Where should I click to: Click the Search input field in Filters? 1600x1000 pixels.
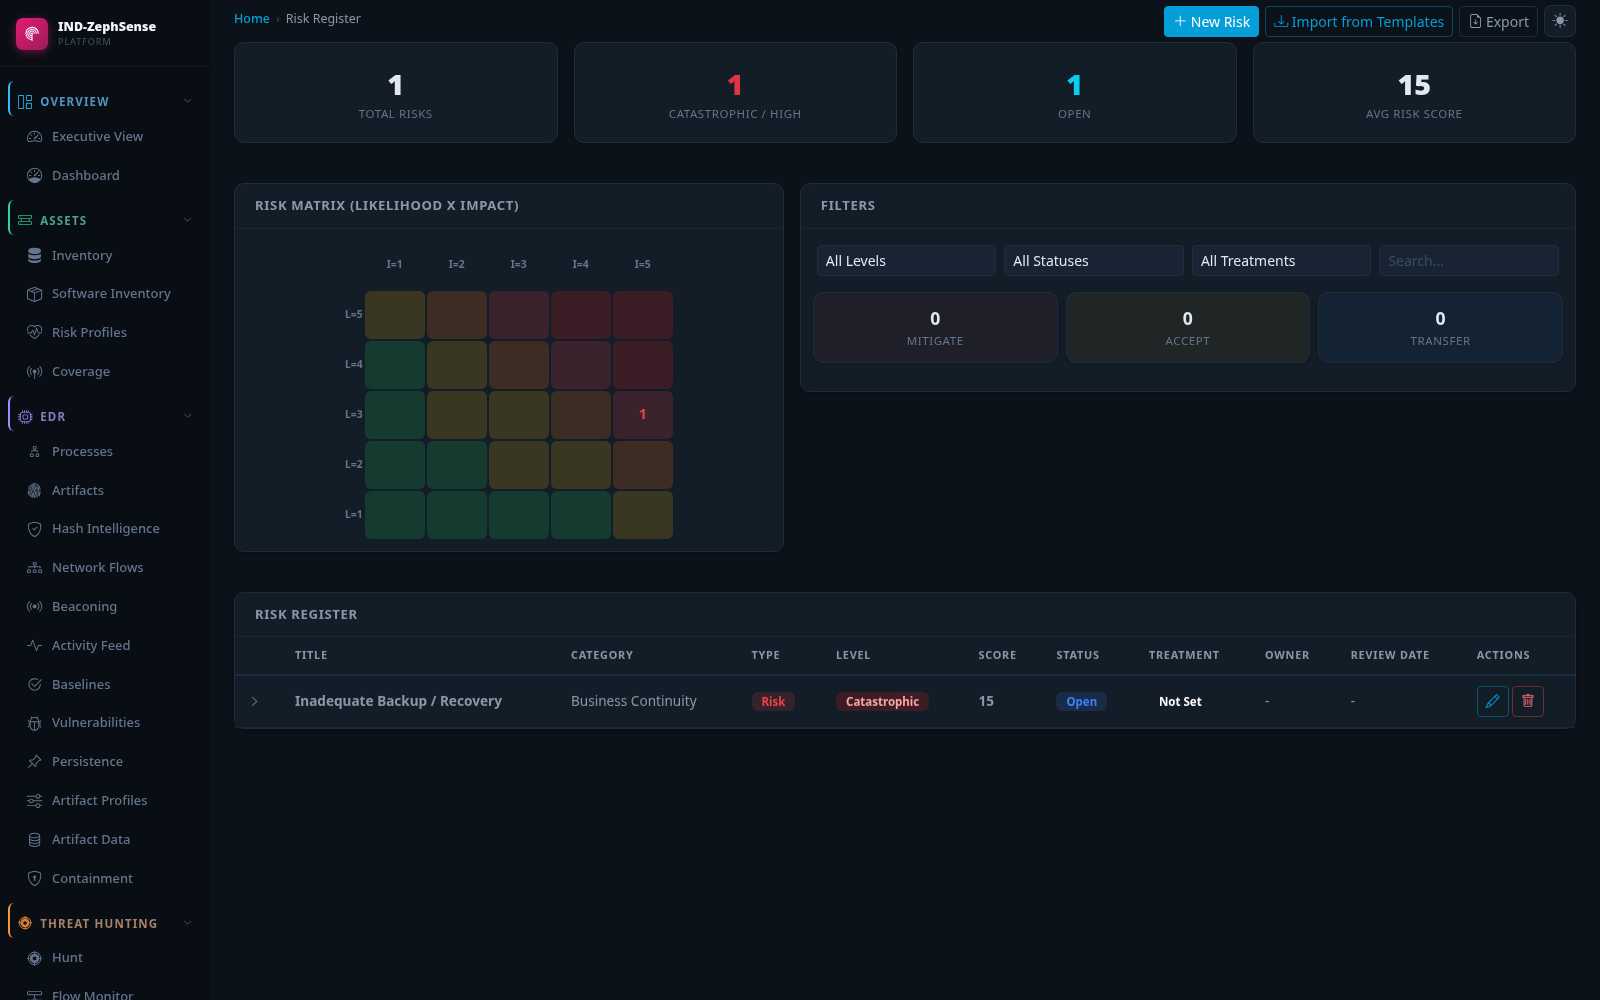click(x=1468, y=261)
